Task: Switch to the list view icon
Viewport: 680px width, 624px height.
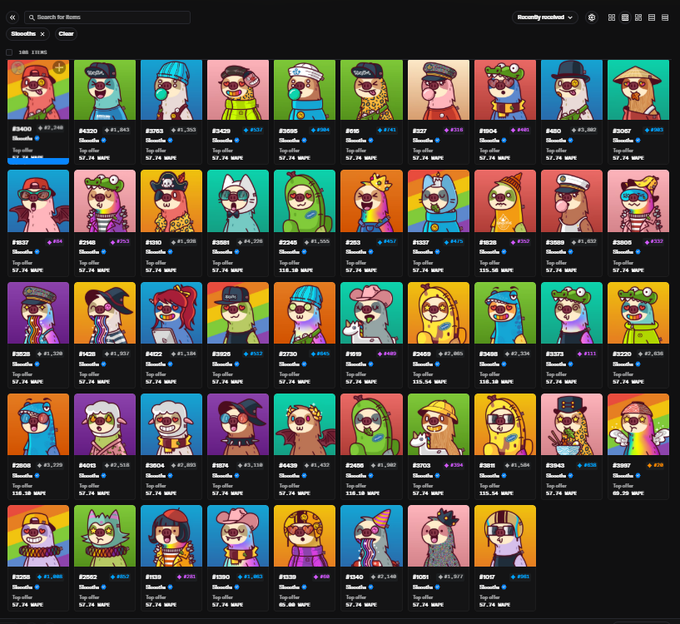Action: click(651, 17)
